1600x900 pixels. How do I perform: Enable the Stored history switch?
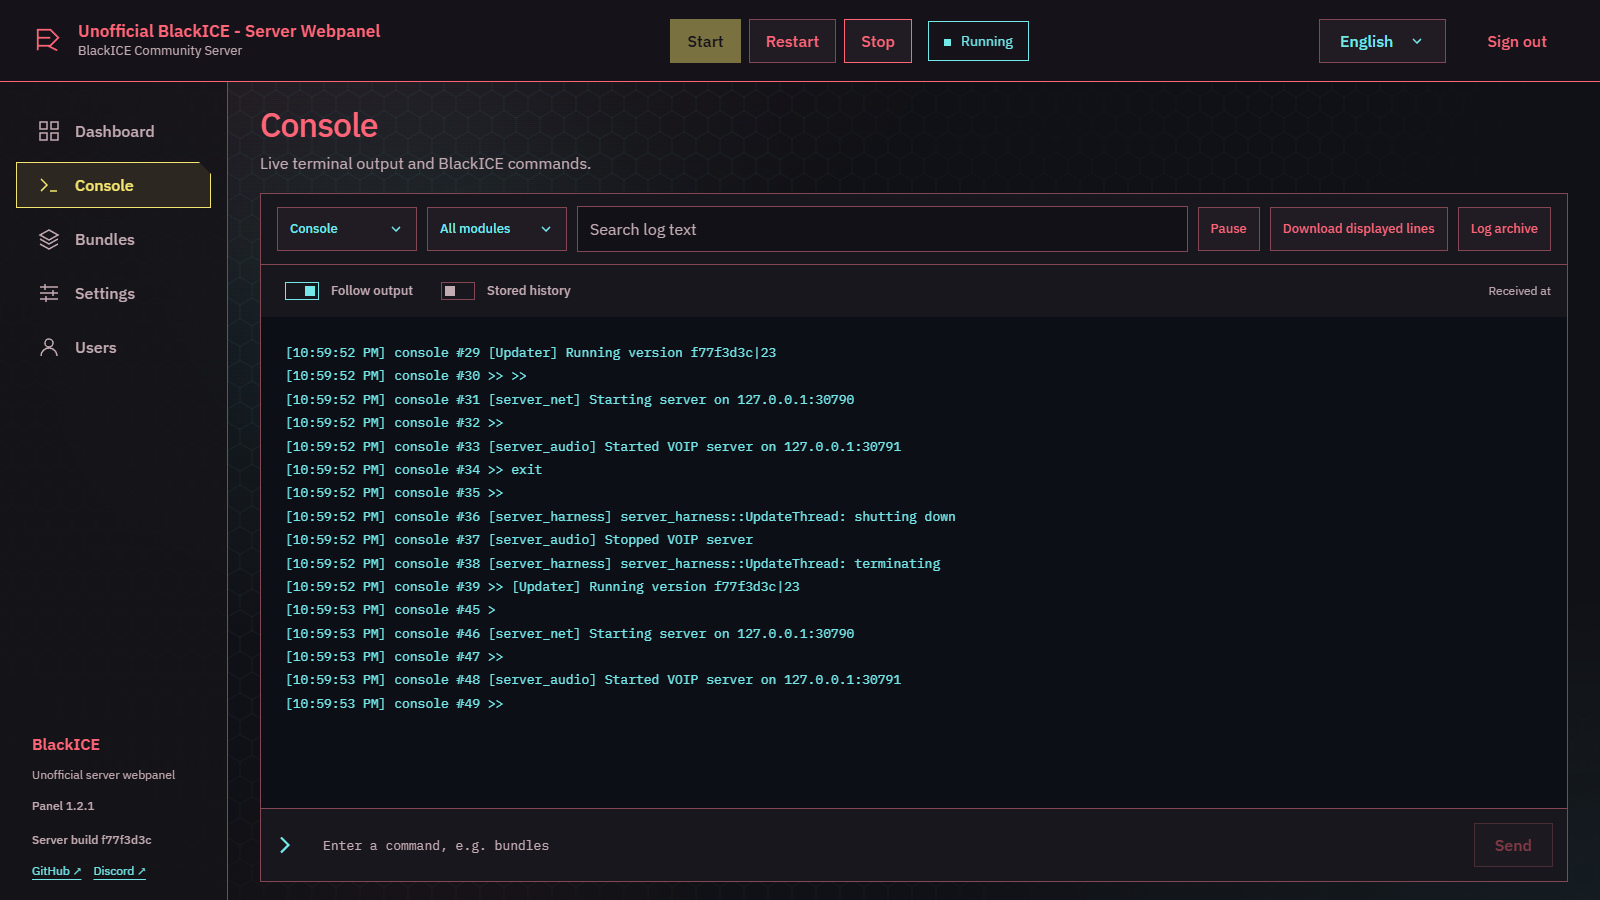point(458,291)
